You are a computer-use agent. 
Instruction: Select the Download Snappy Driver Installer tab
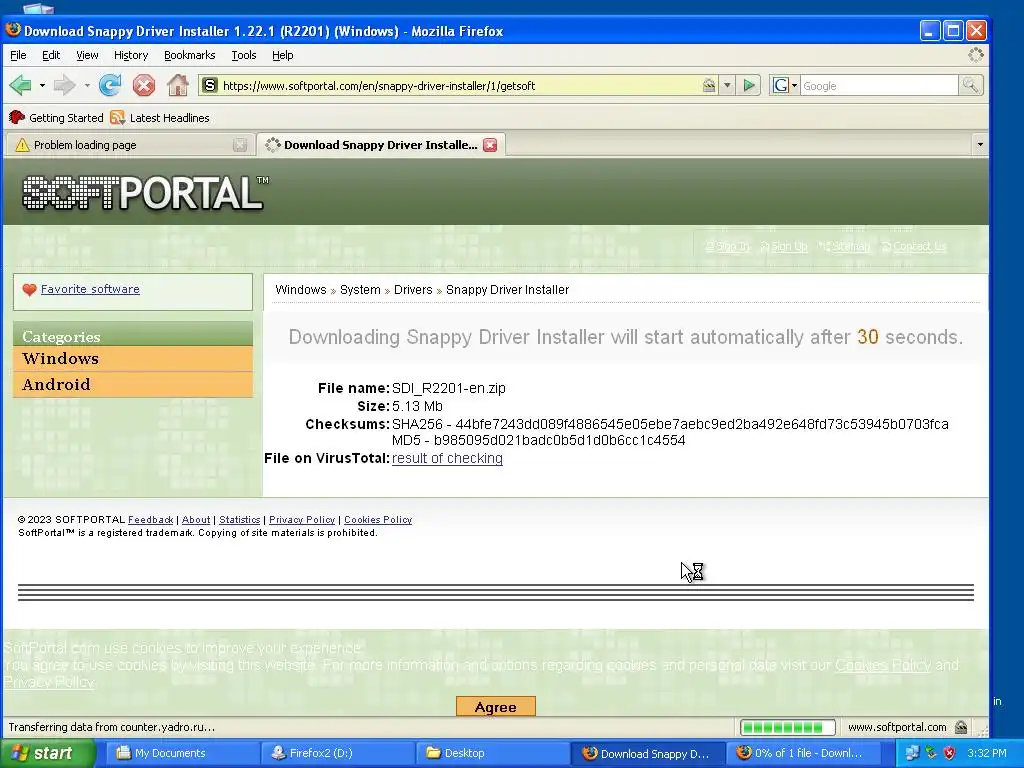pos(381,145)
